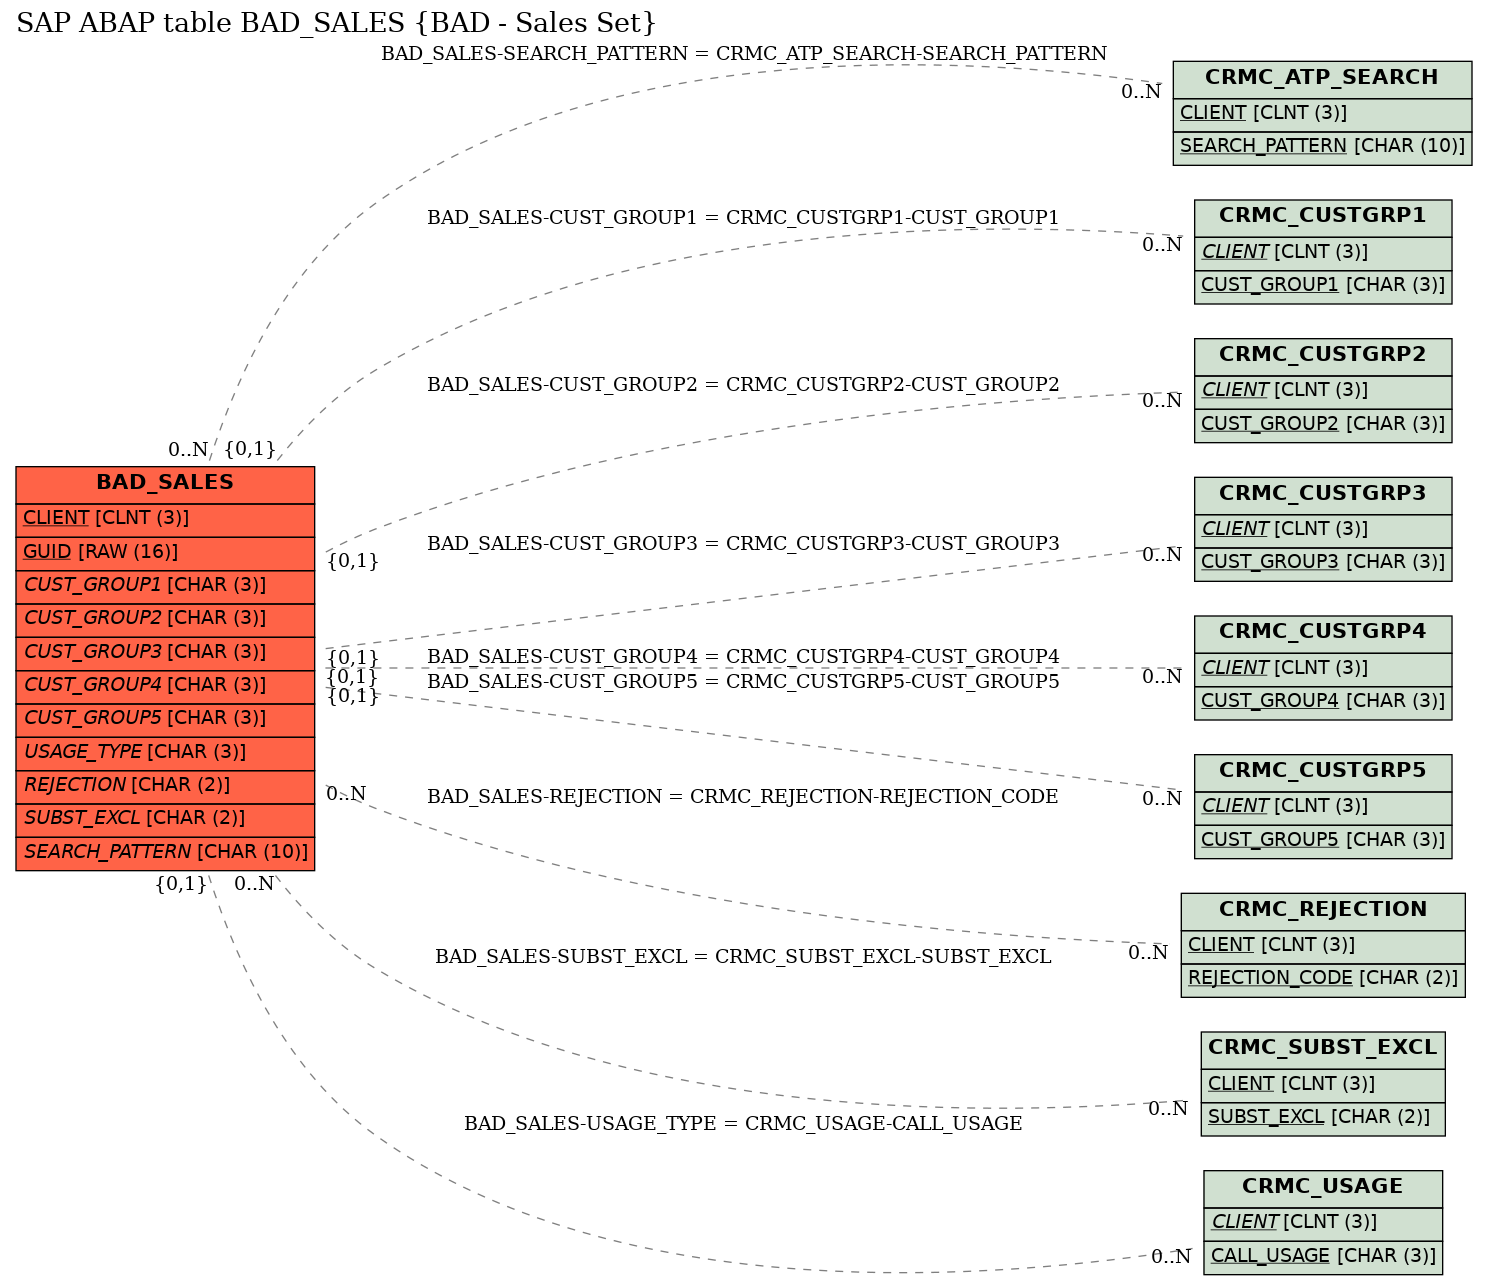Click the CUST_GROUP2 relationship label
This screenshot has width=1488, height=1285.
[743, 385]
